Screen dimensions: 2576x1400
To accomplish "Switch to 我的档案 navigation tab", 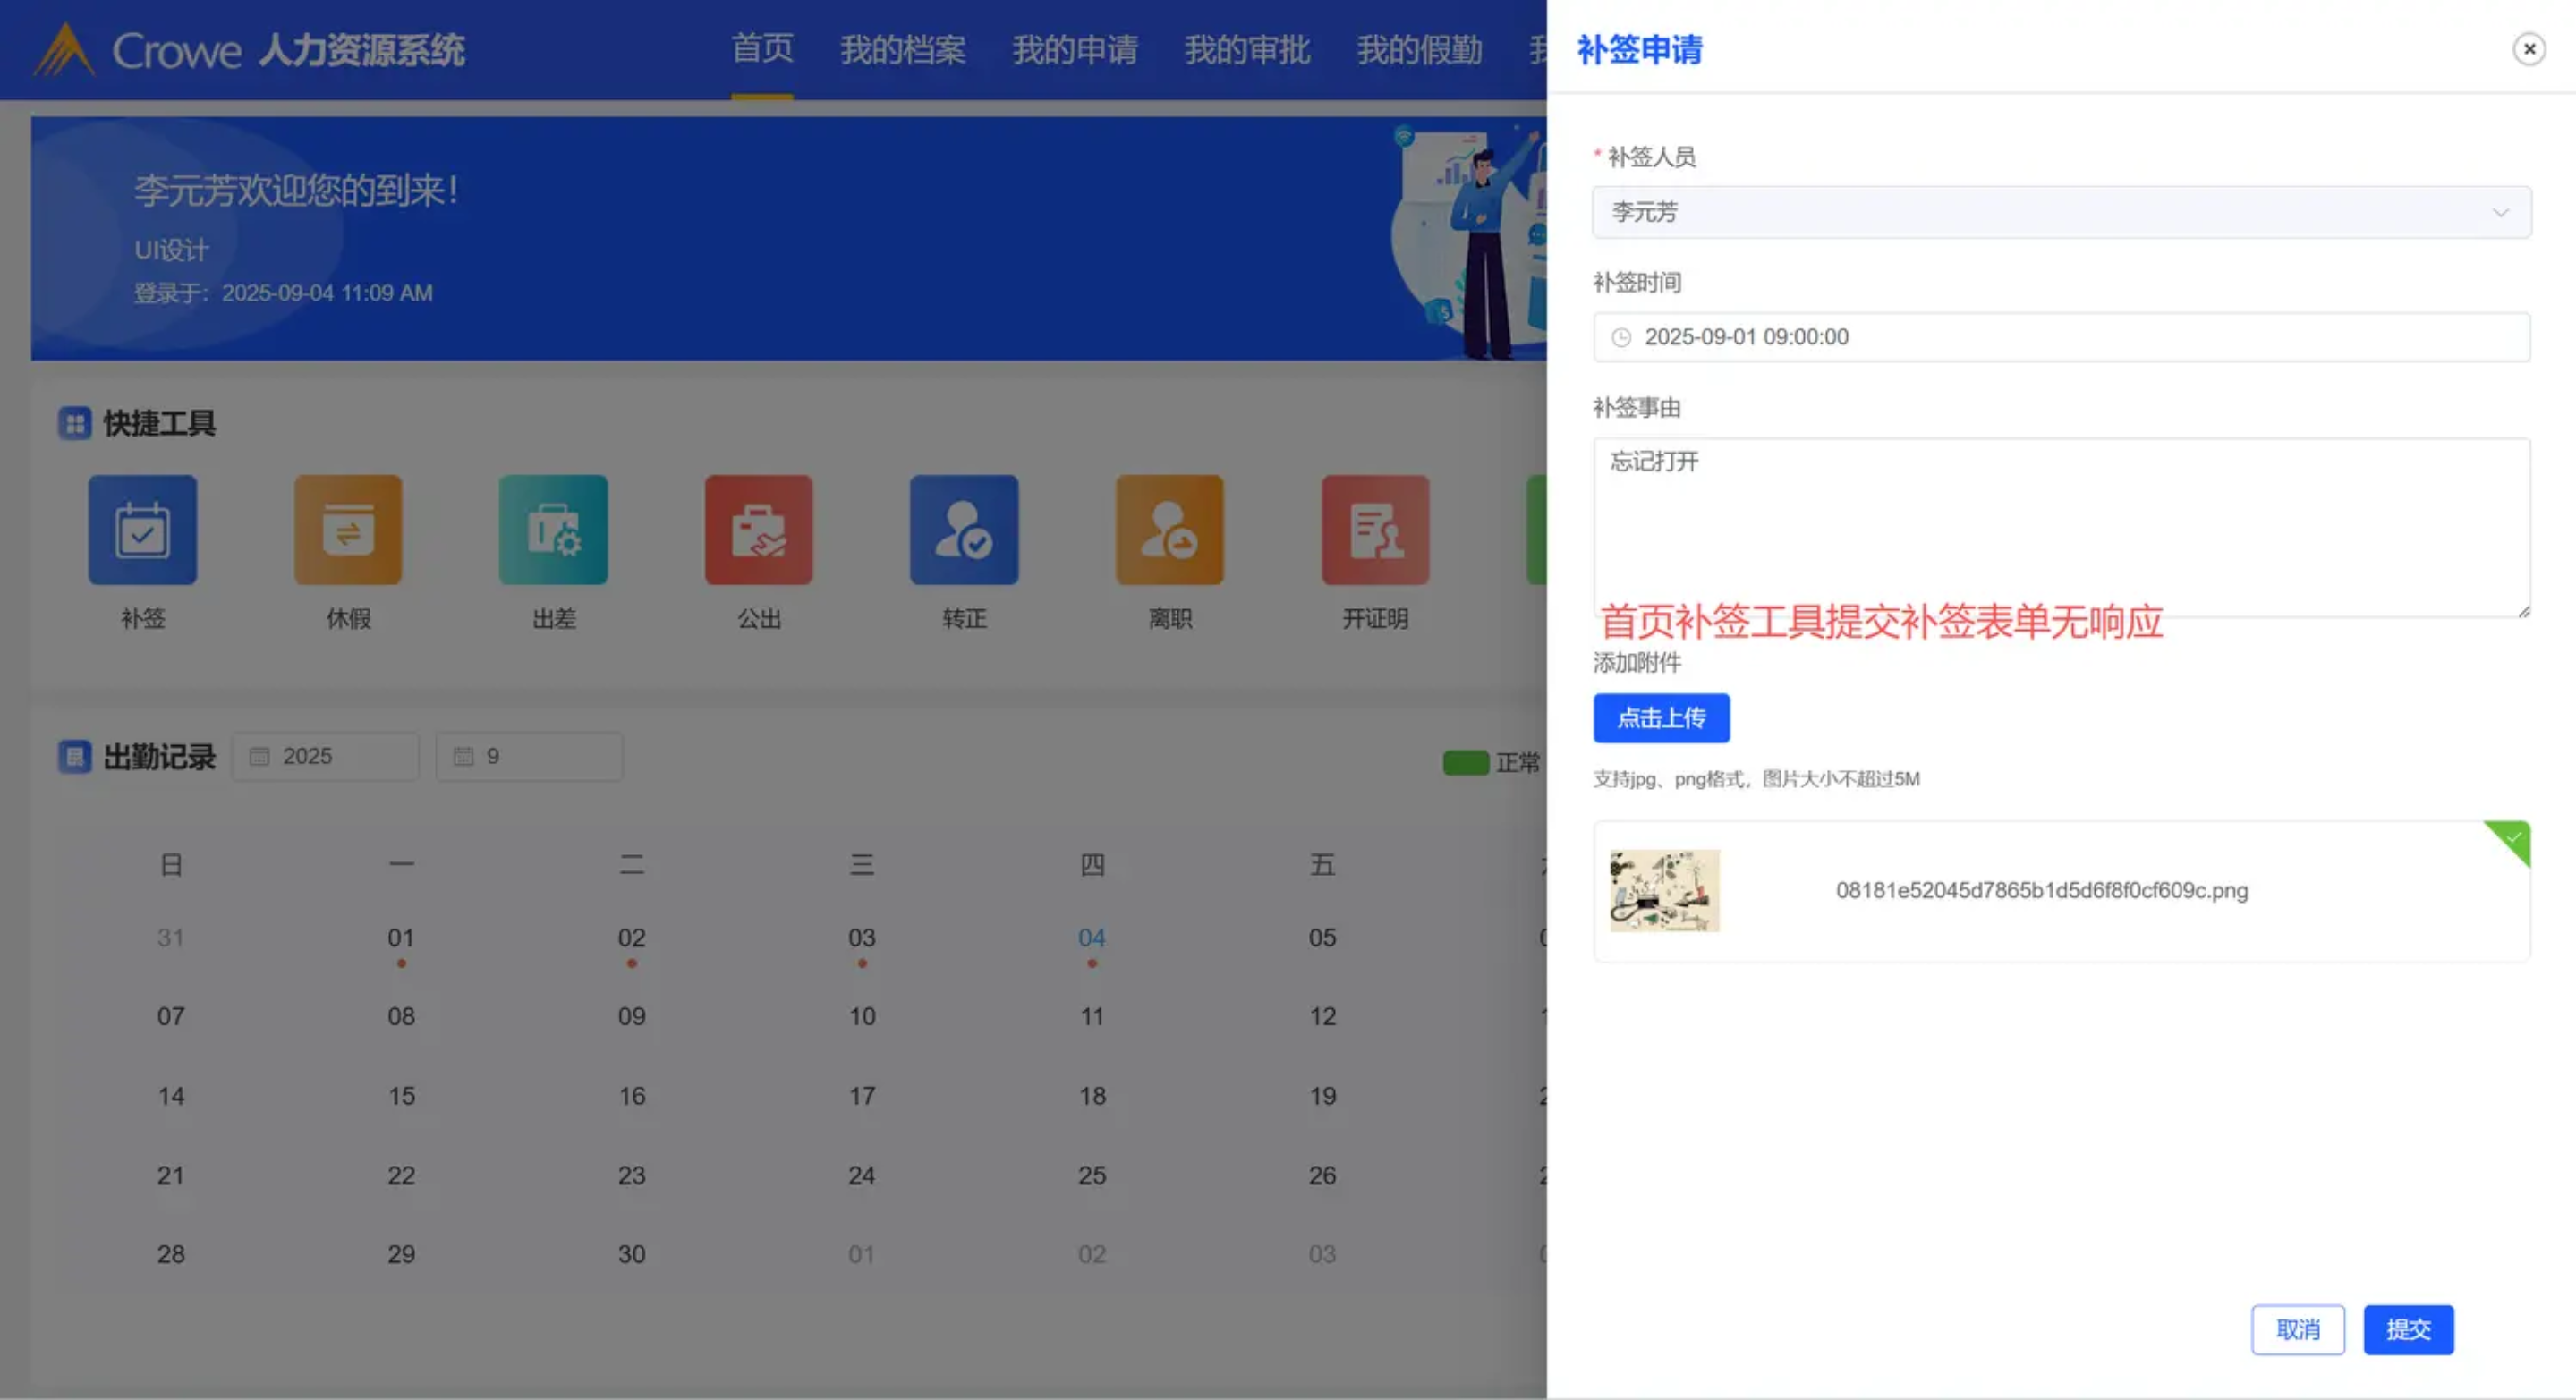I will [x=902, y=50].
